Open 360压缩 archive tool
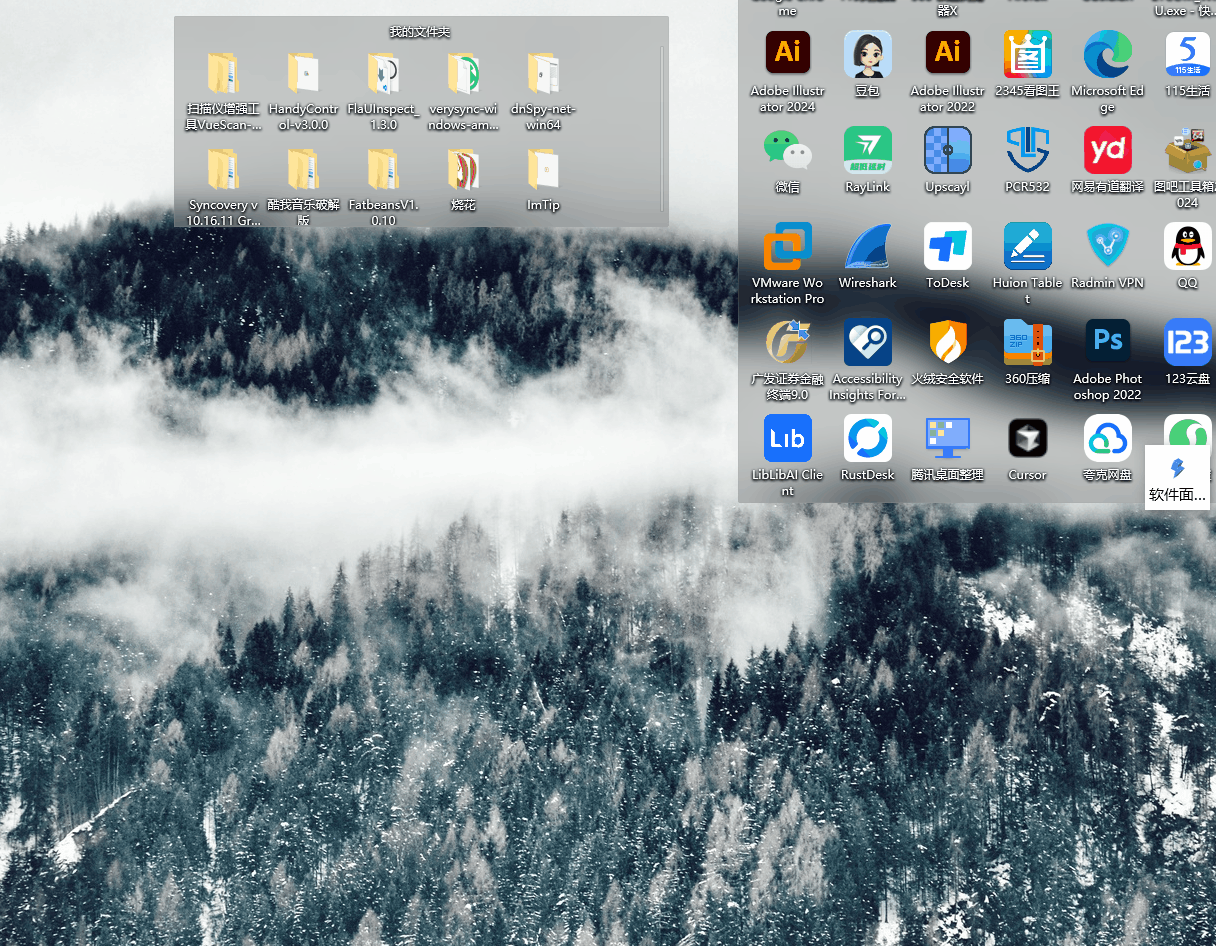1216x946 pixels. point(1028,352)
